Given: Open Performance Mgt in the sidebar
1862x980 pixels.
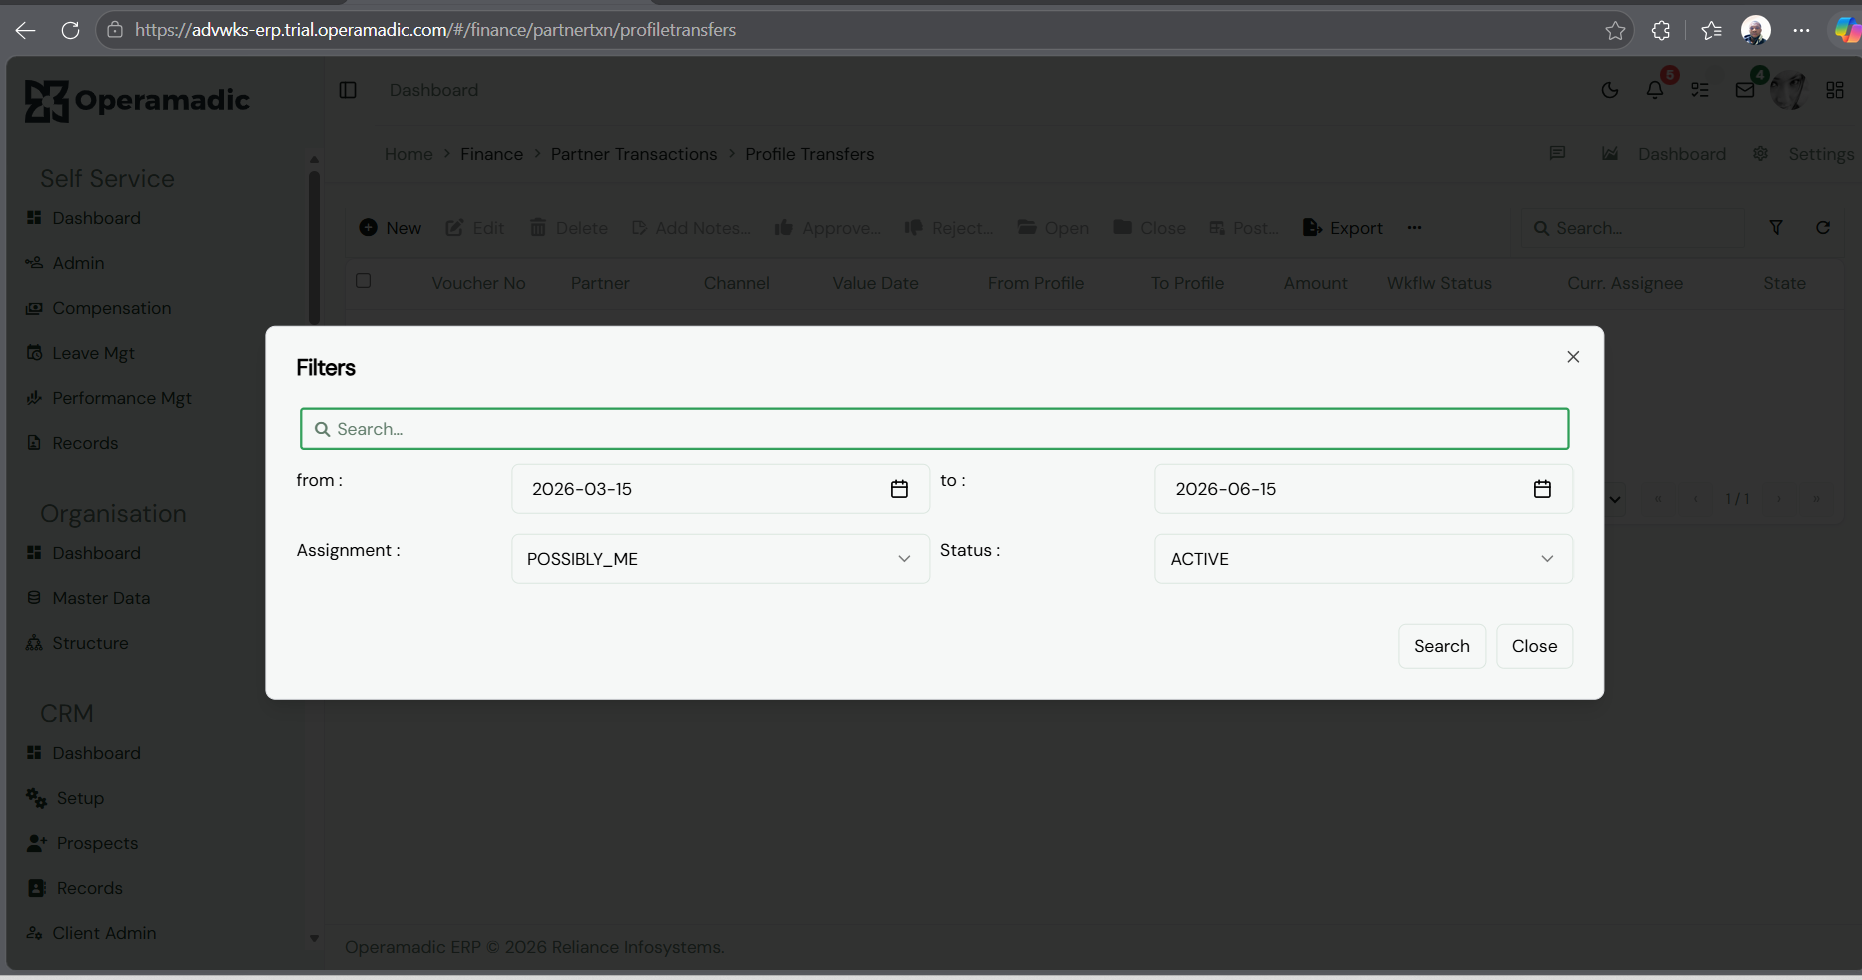Looking at the screenshot, I should [108, 398].
